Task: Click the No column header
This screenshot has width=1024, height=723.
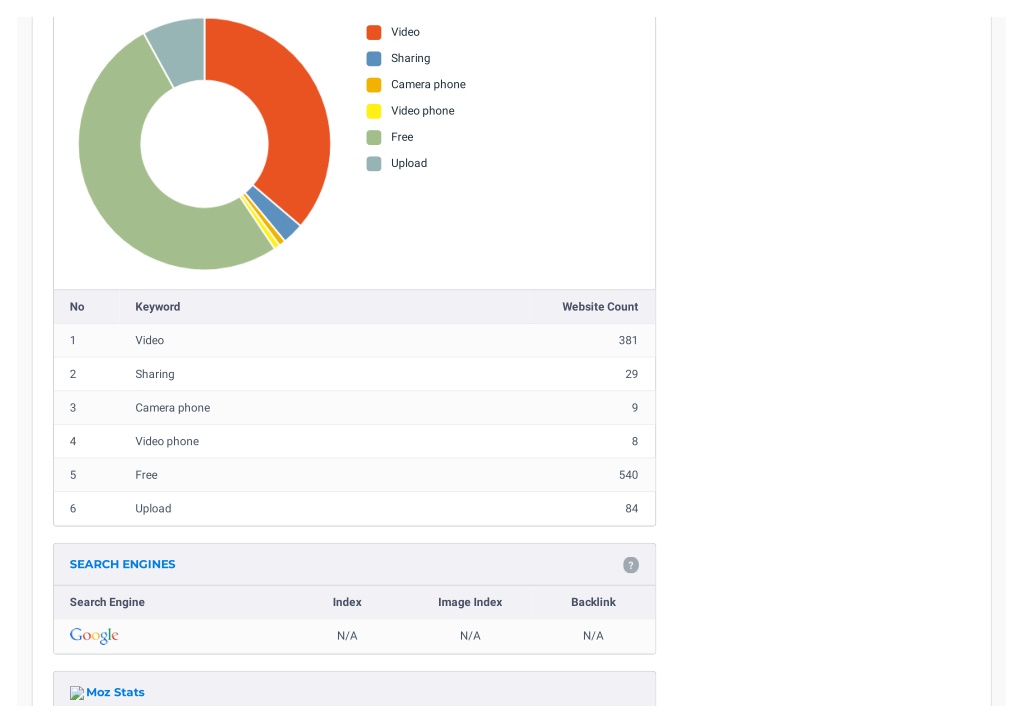Action: click(x=77, y=307)
